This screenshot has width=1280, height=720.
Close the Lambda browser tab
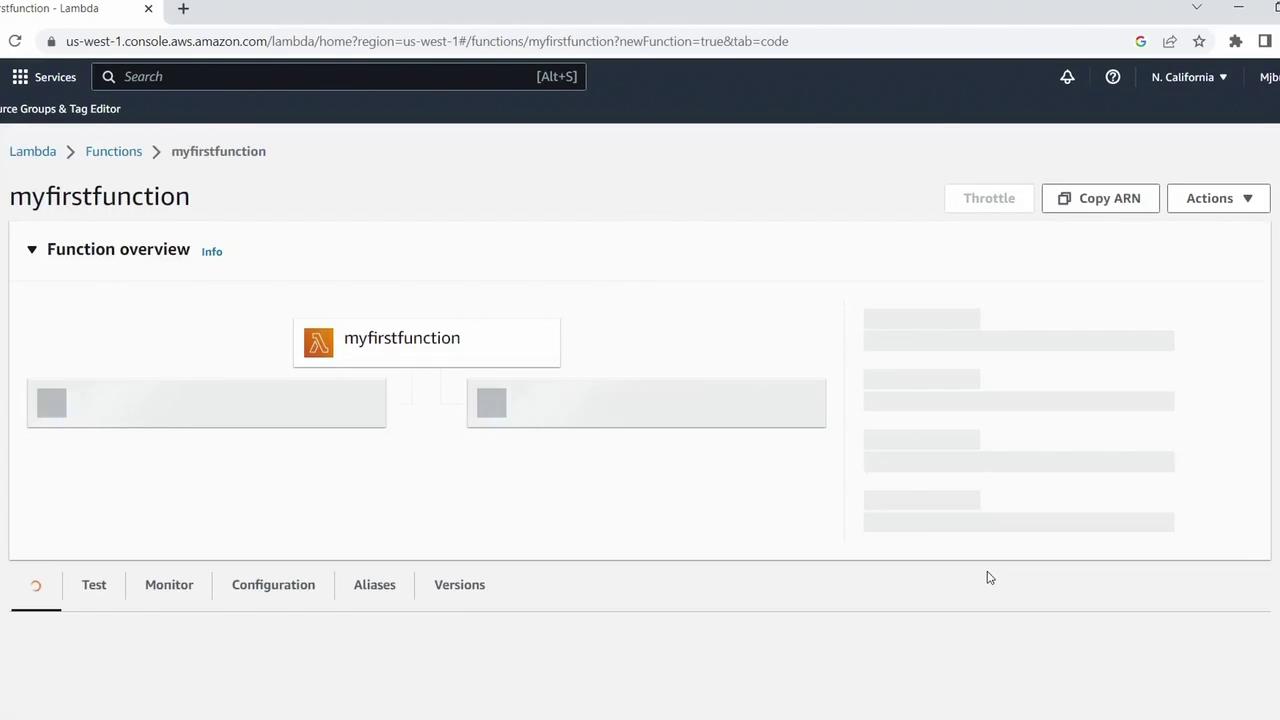[x=148, y=9]
